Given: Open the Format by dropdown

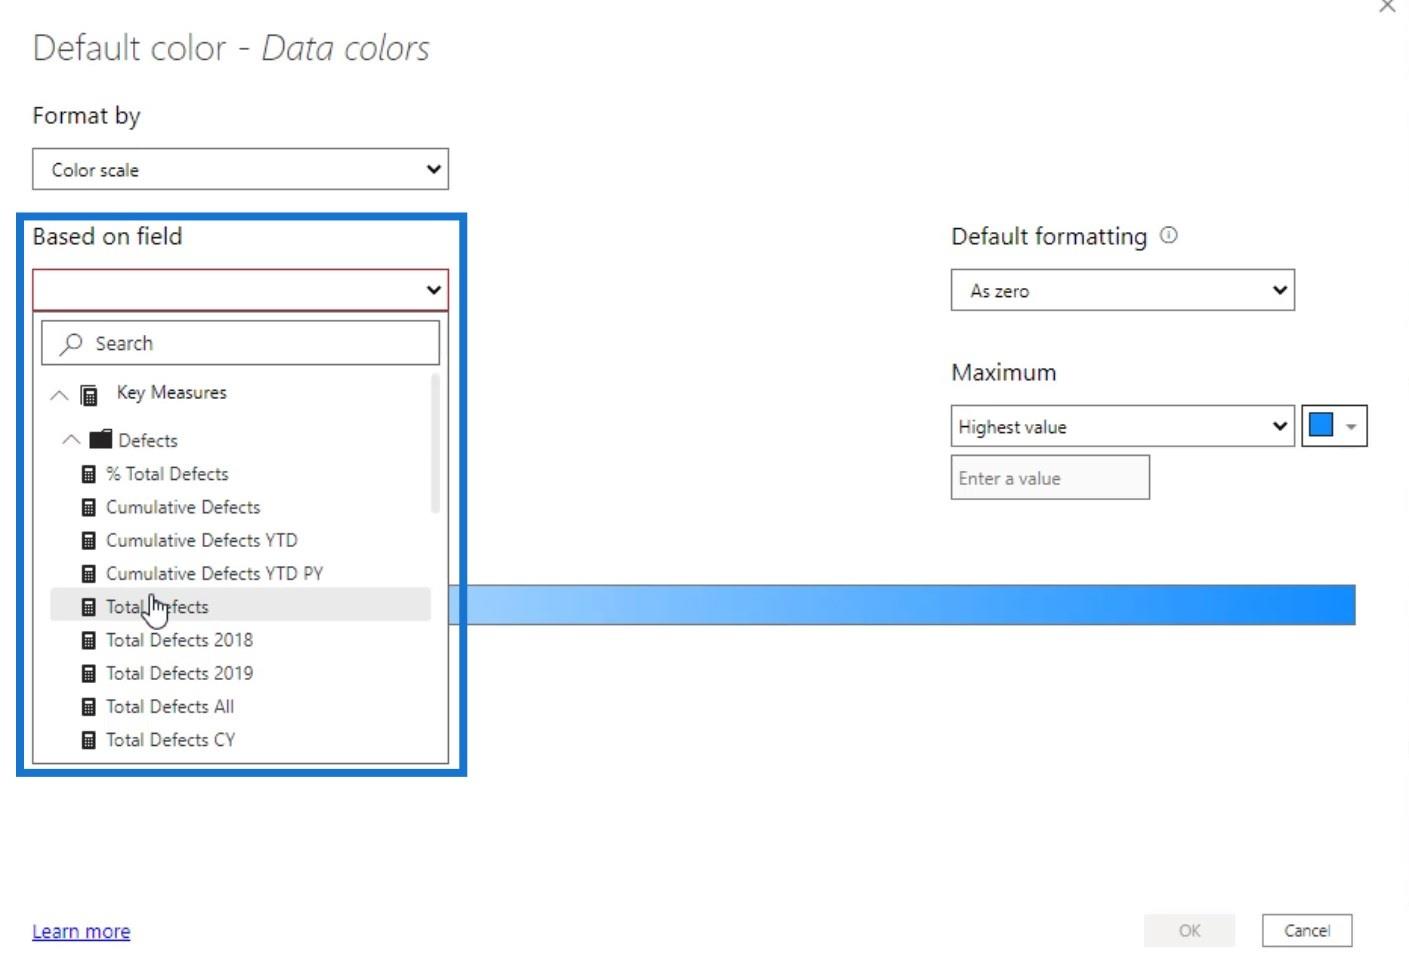Looking at the screenshot, I should (240, 169).
